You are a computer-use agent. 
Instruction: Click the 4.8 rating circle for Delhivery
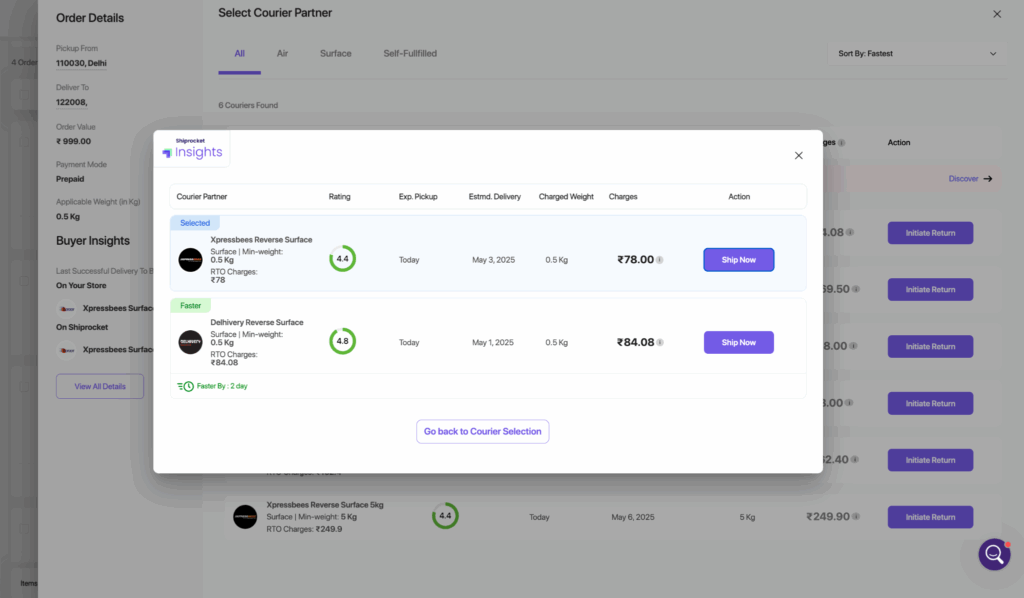(x=342, y=341)
